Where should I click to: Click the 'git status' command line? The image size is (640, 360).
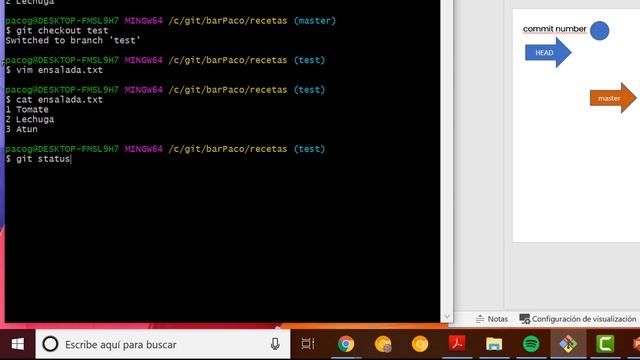point(38,159)
